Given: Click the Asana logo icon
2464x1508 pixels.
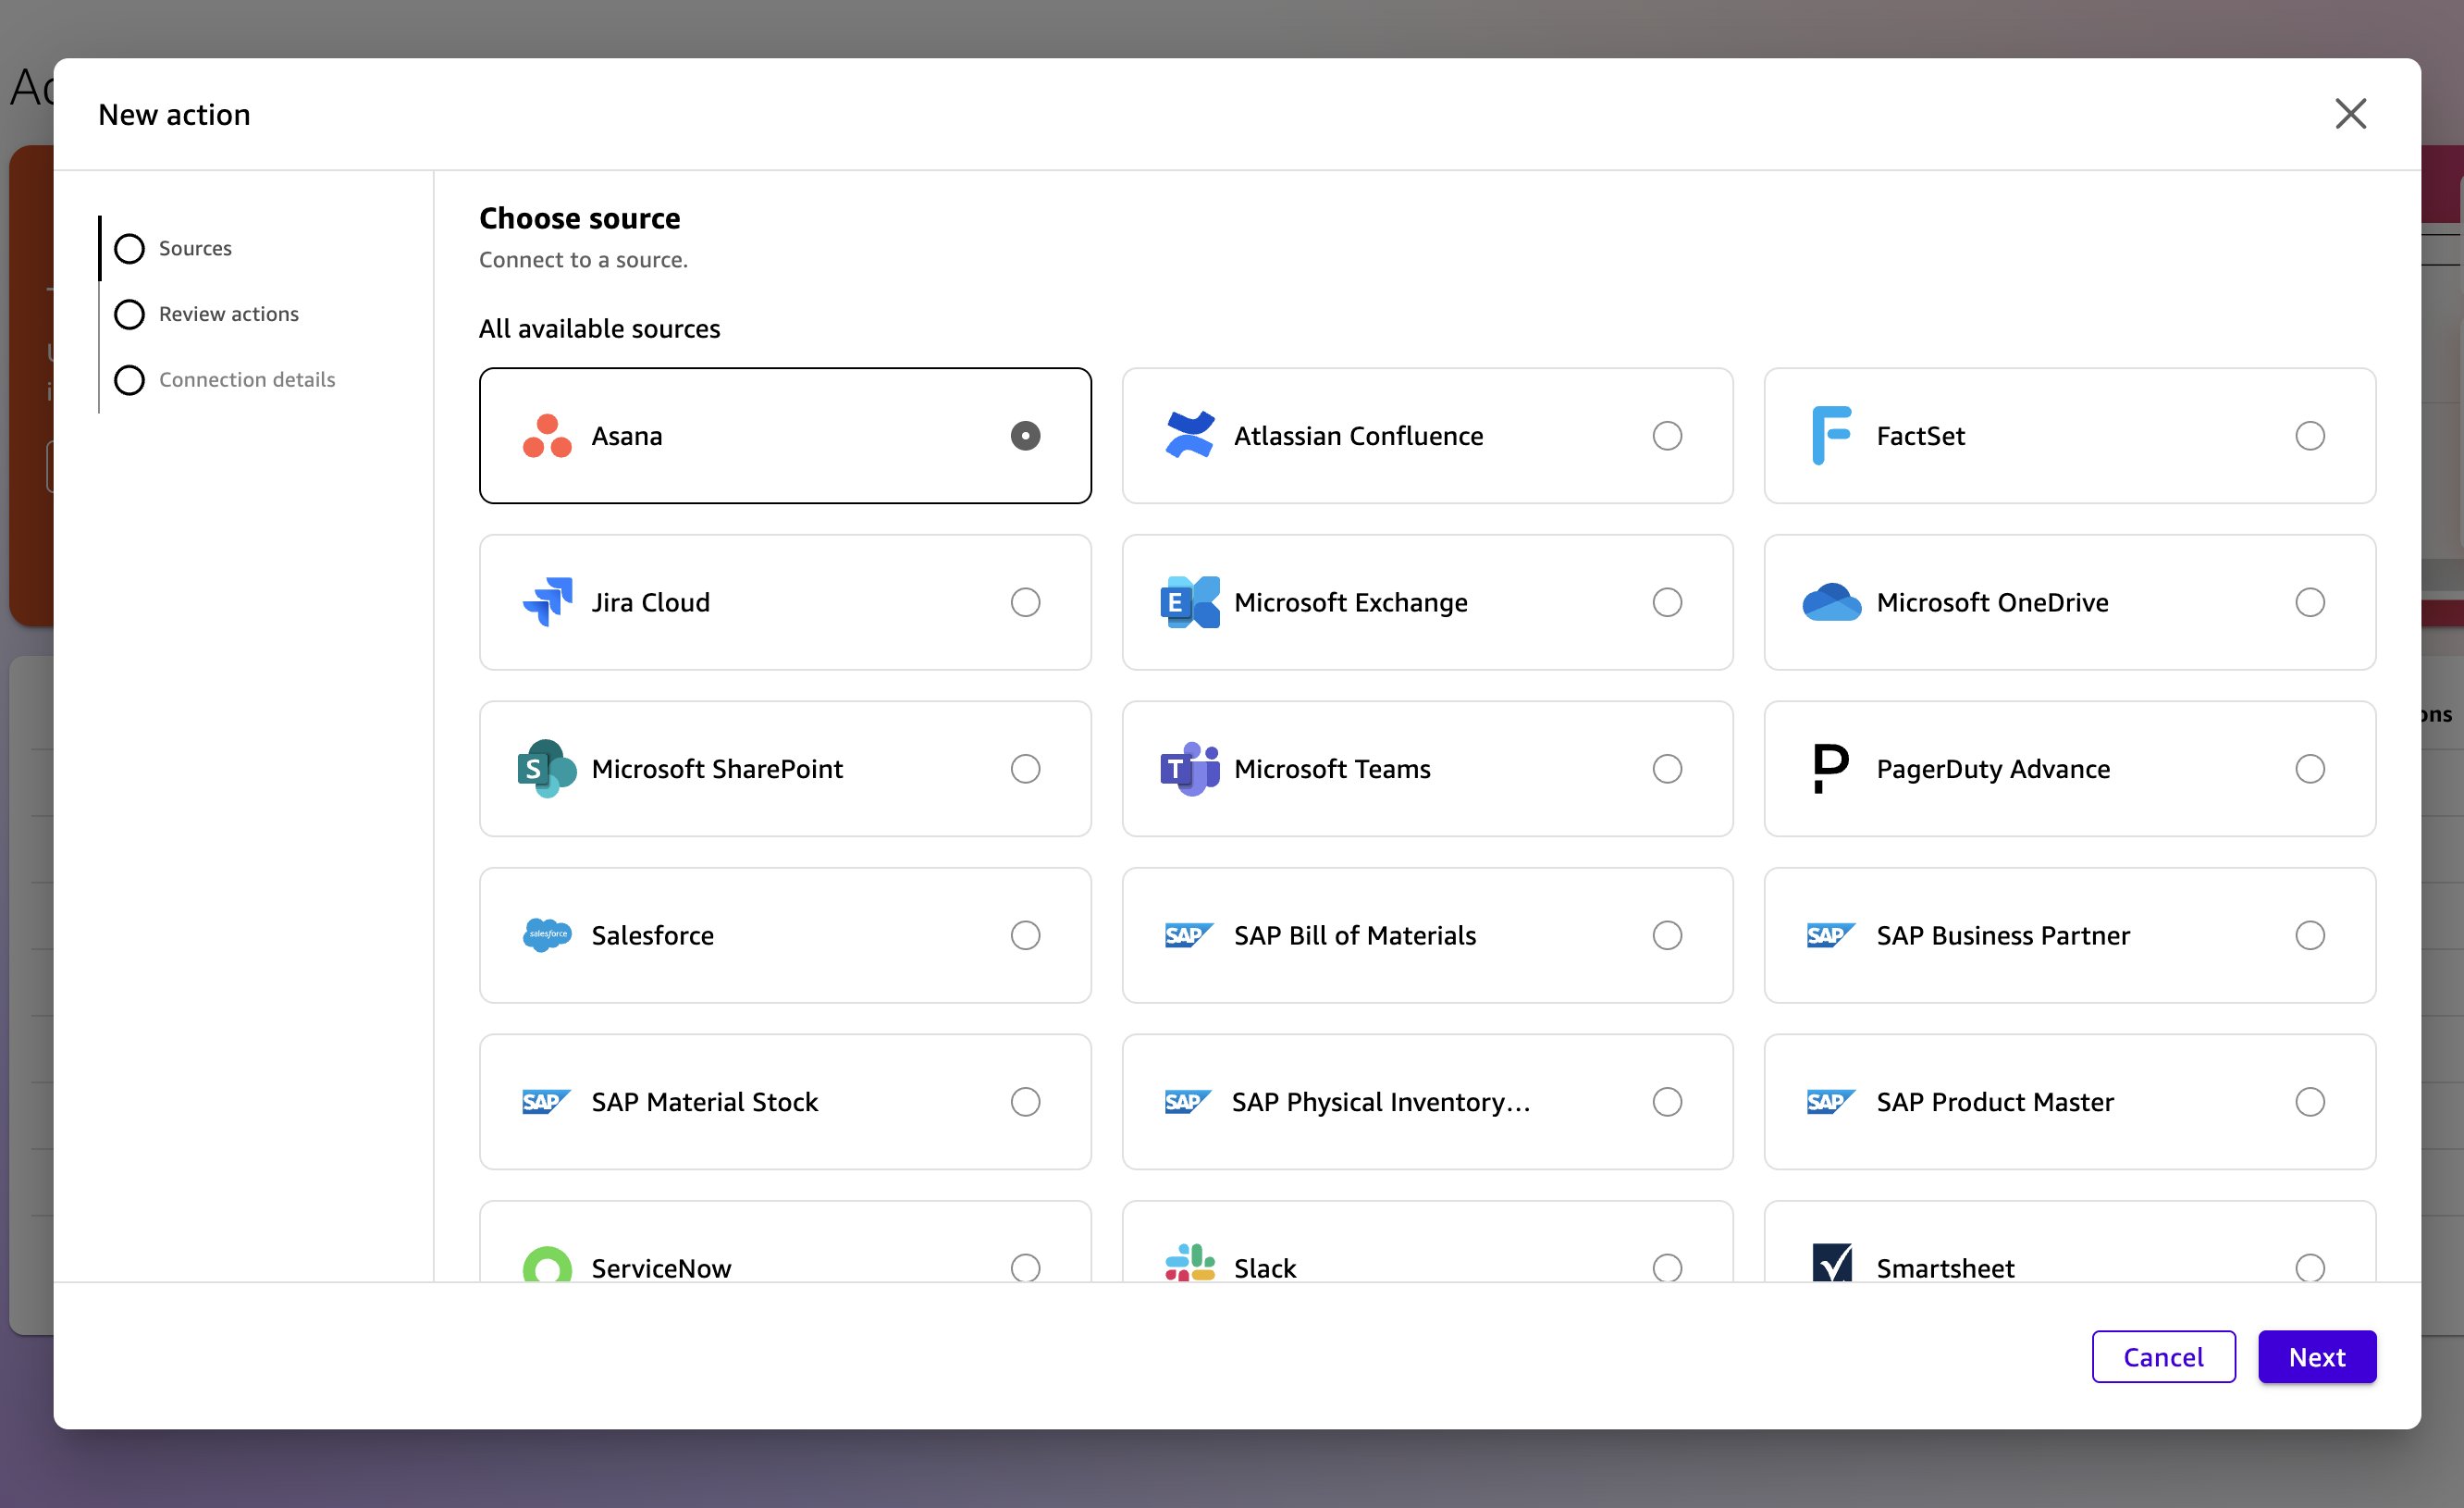Looking at the screenshot, I should [547, 436].
